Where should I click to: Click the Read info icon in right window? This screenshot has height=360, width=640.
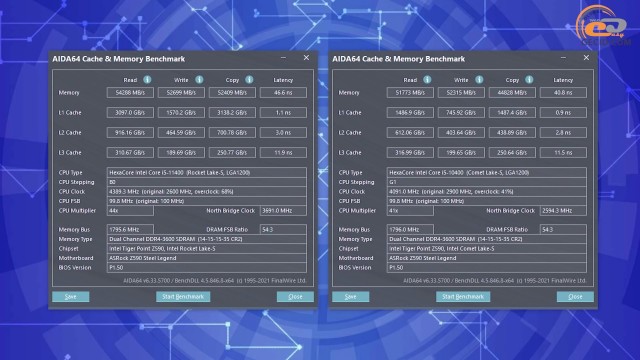427,80
